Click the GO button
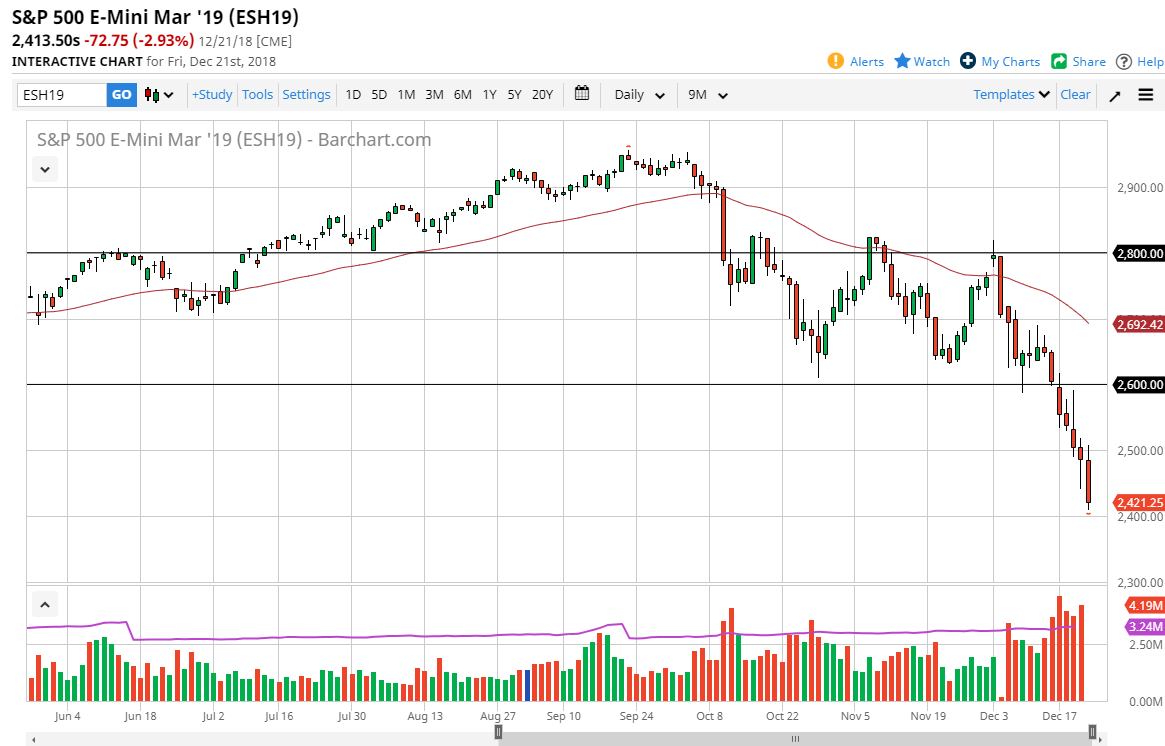This screenshot has width=1165, height=746. point(121,94)
